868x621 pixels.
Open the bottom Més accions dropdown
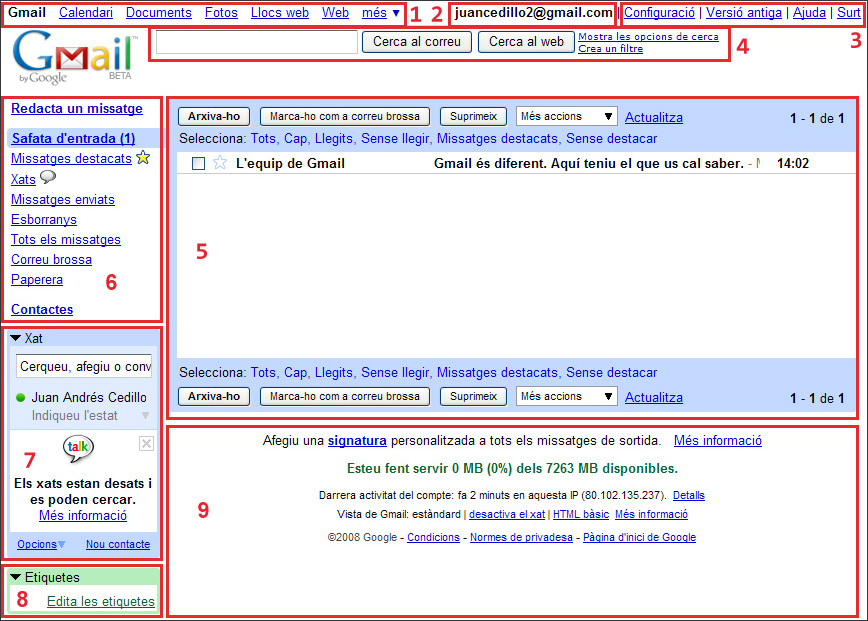(x=566, y=397)
